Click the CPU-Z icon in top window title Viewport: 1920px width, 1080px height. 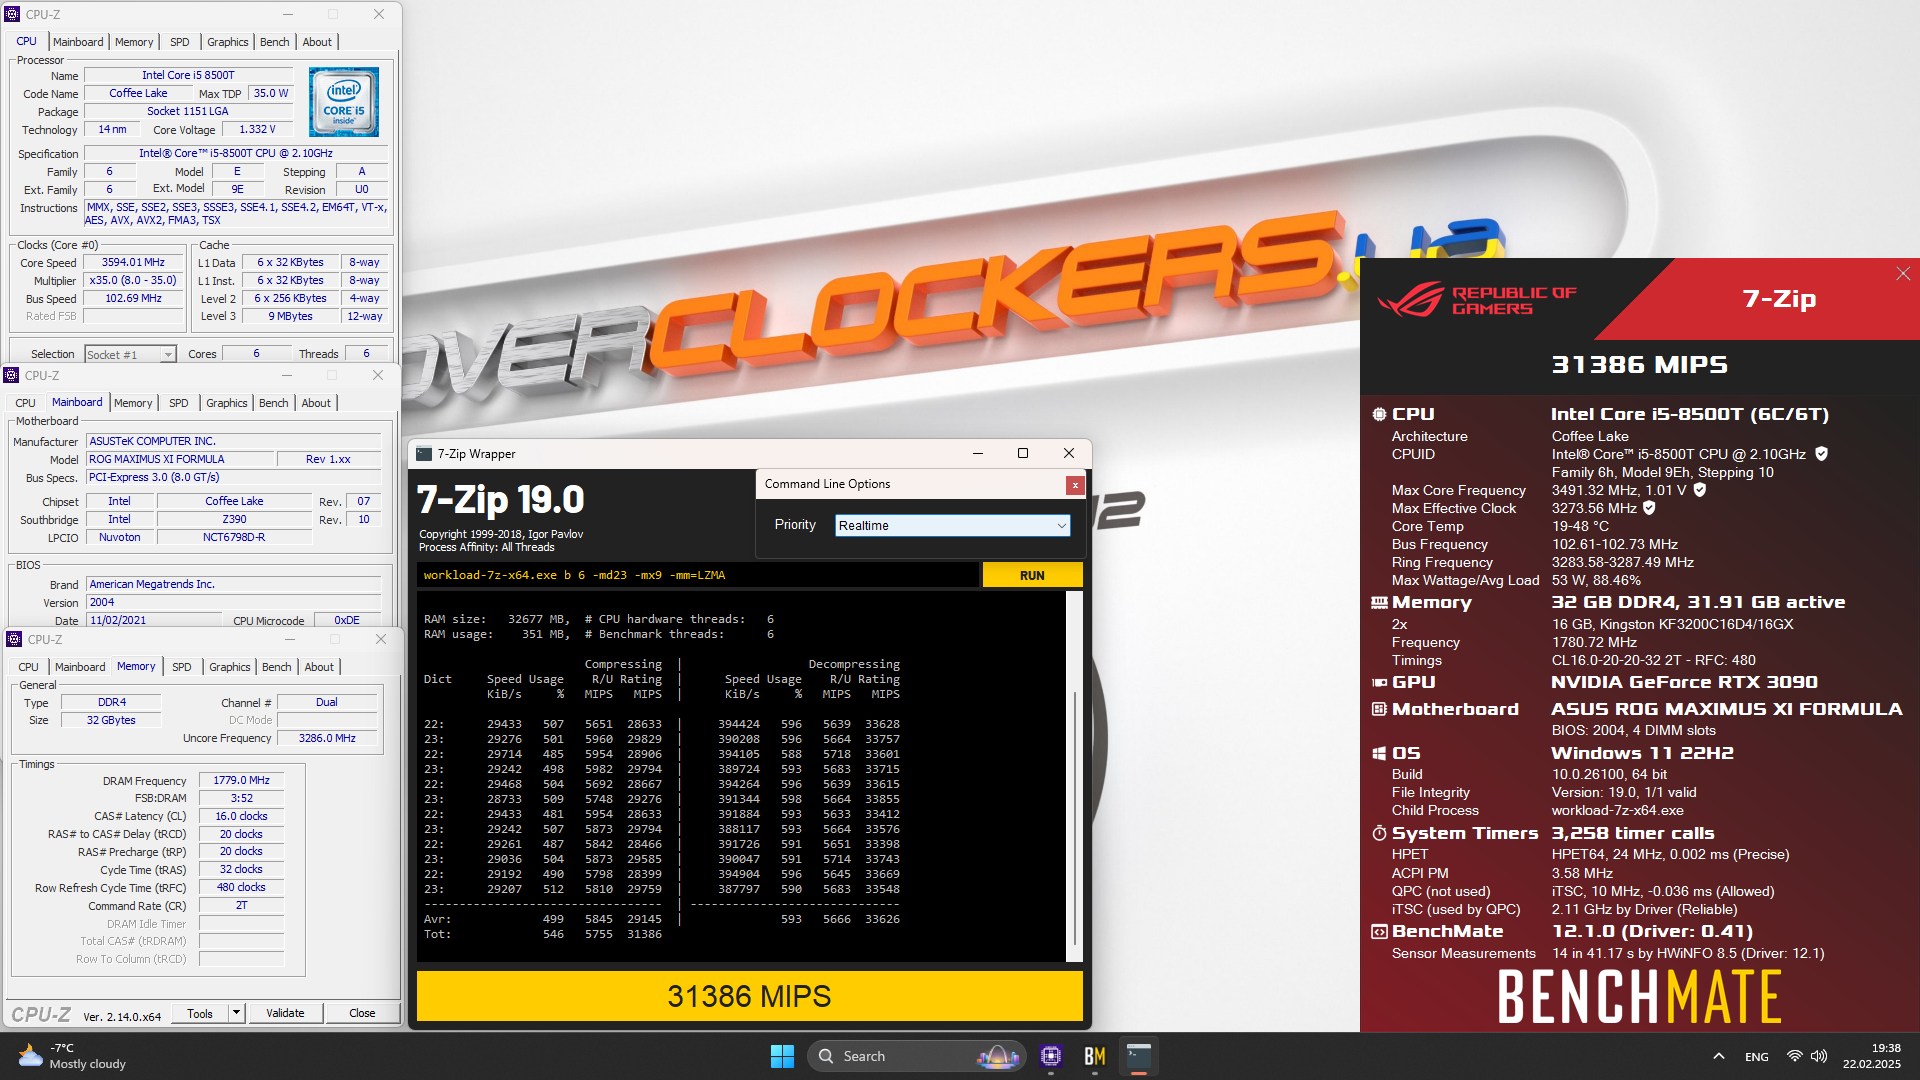12,15
